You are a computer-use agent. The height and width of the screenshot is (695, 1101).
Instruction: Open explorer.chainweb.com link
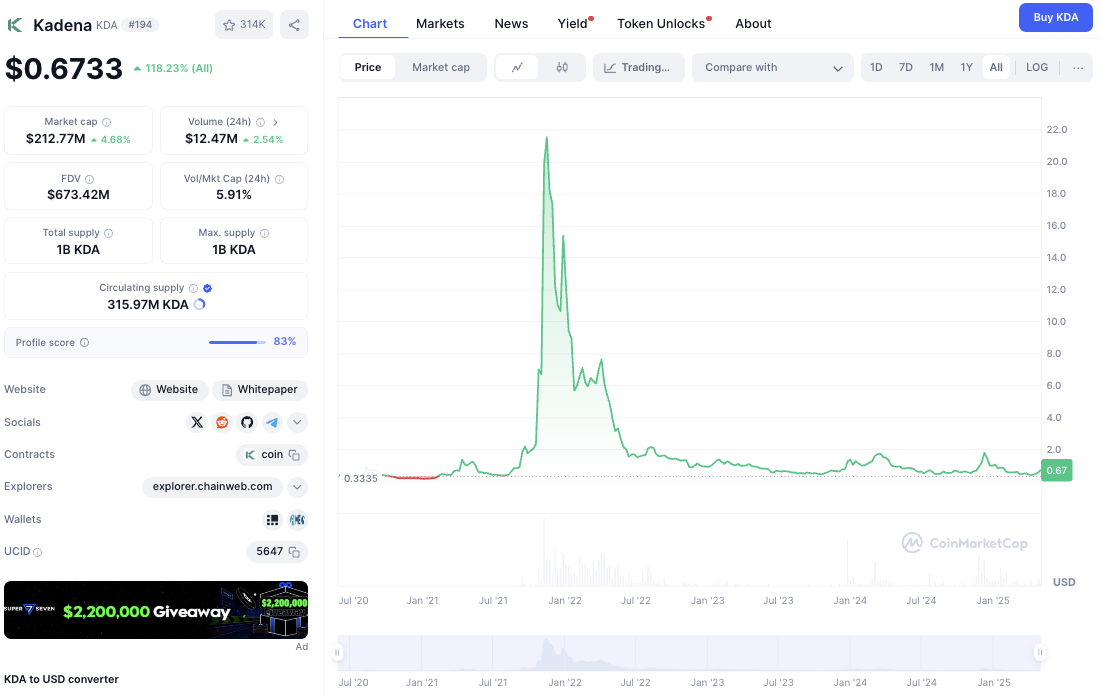click(x=212, y=486)
